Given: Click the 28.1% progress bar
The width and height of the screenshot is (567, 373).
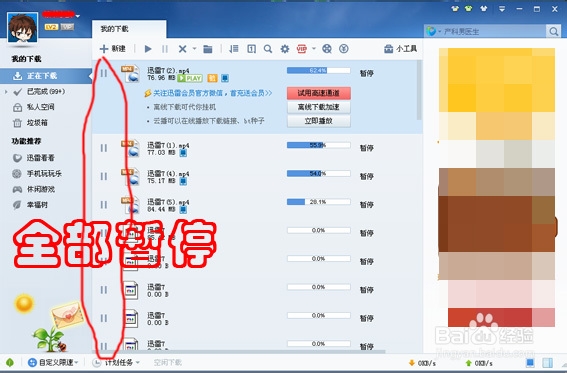Looking at the screenshot, I should click(x=319, y=202).
